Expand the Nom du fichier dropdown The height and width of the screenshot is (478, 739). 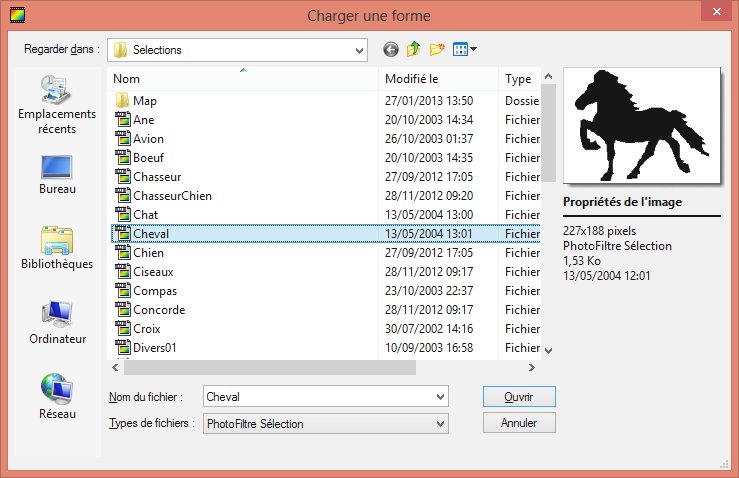(439, 397)
